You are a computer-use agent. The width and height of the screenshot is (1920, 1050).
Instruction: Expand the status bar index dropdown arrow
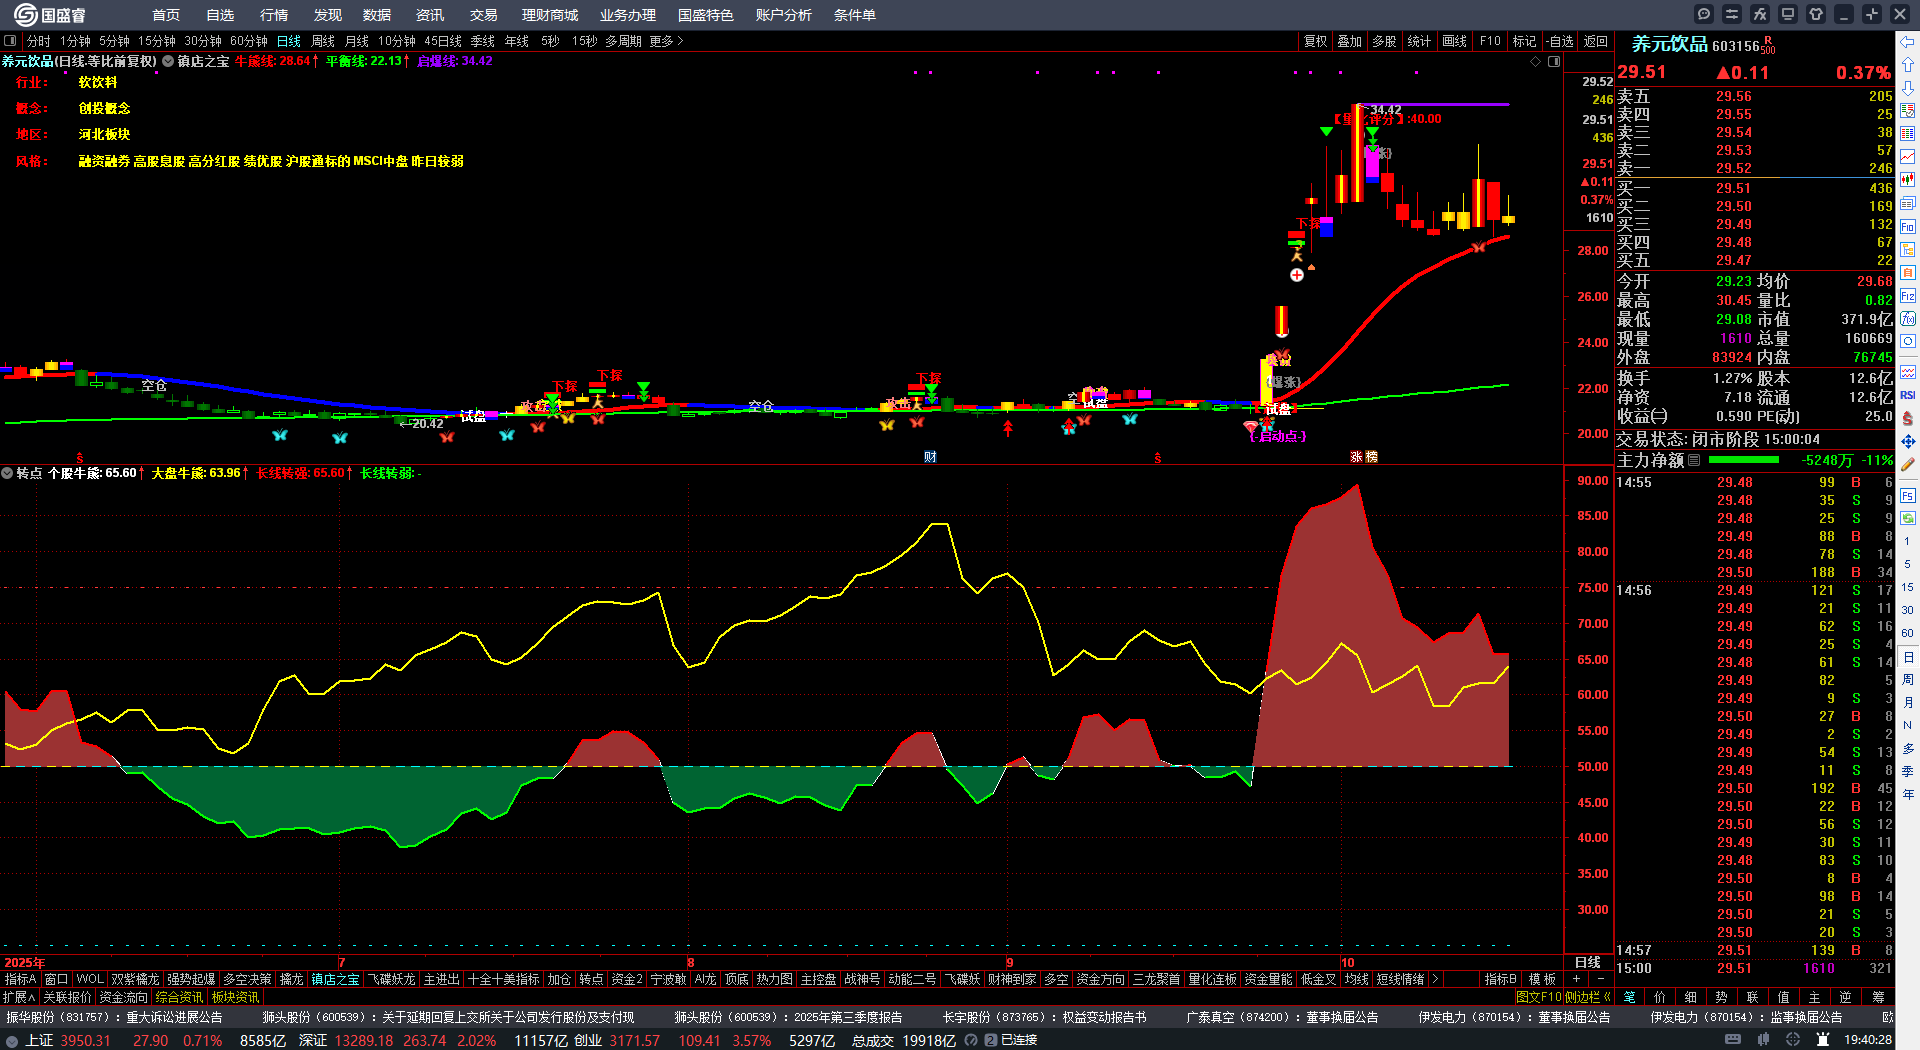[11, 1040]
